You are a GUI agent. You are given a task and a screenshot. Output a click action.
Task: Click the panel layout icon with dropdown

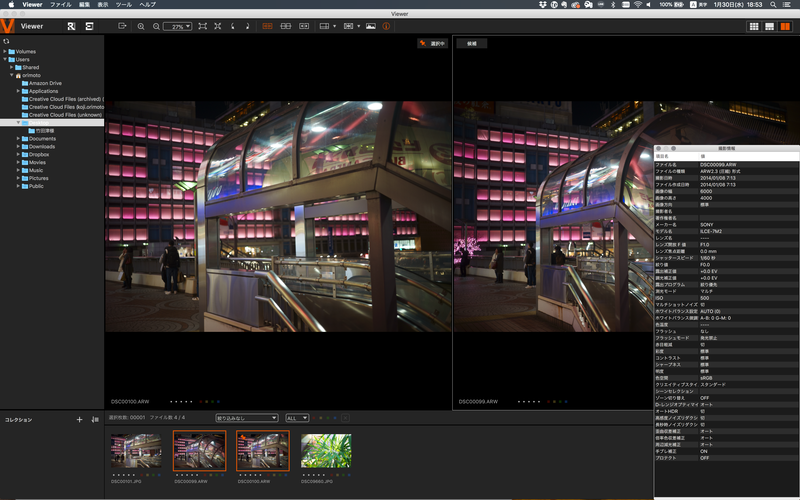click(324, 26)
